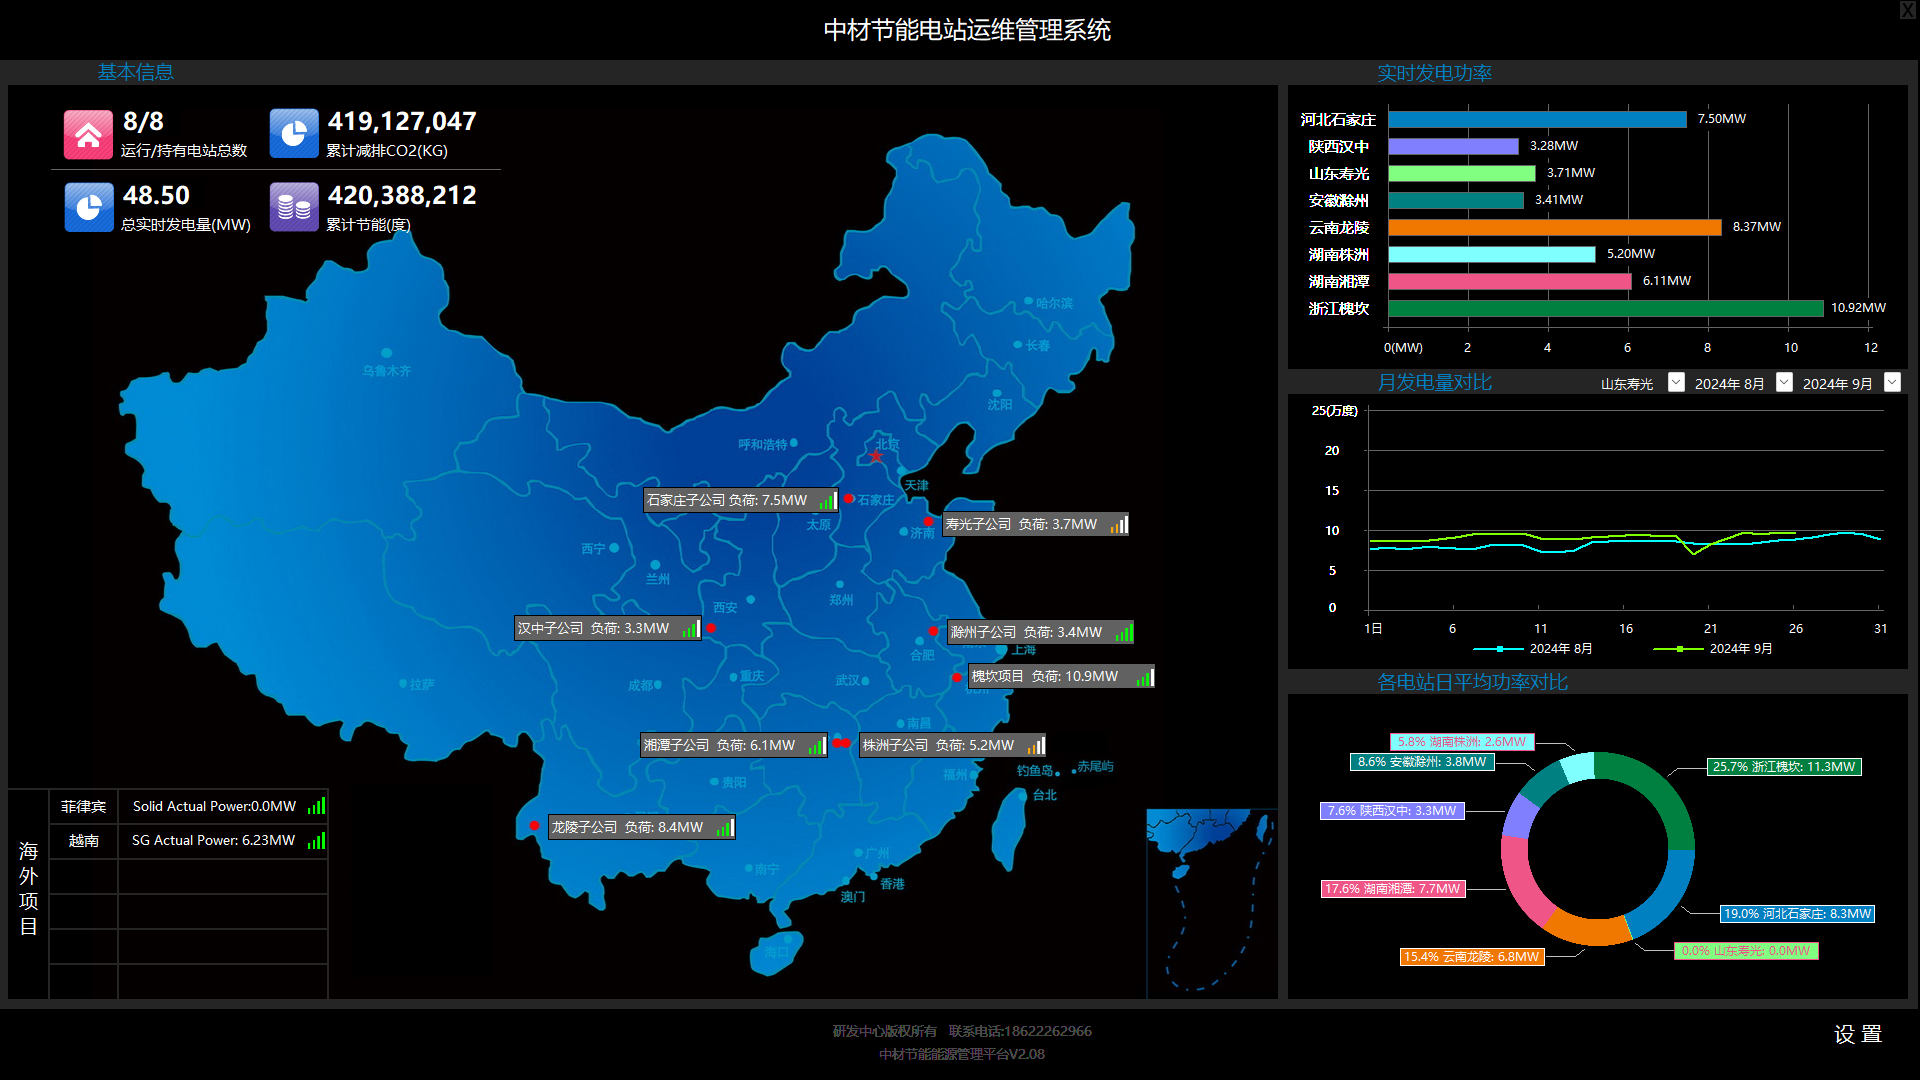This screenshot has height=1080, width=1920.
Task: Click the blue CO2 reduction pie icon
Action: pos(294,134)
